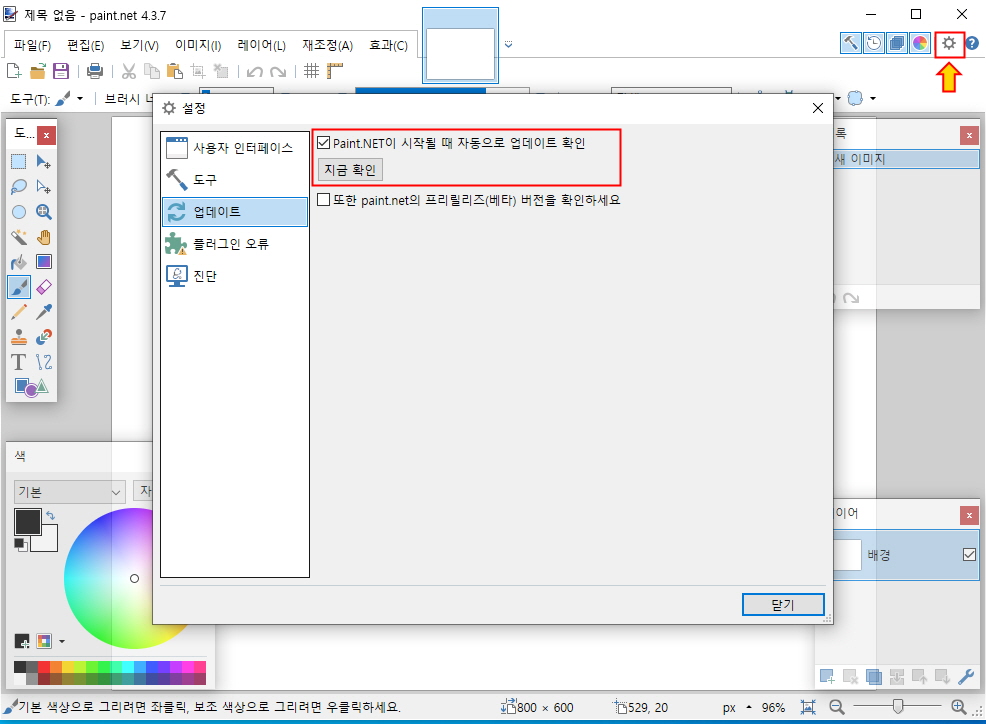Click the 닫기 button
Screen dimensions: 986x724
pos(783,604)
